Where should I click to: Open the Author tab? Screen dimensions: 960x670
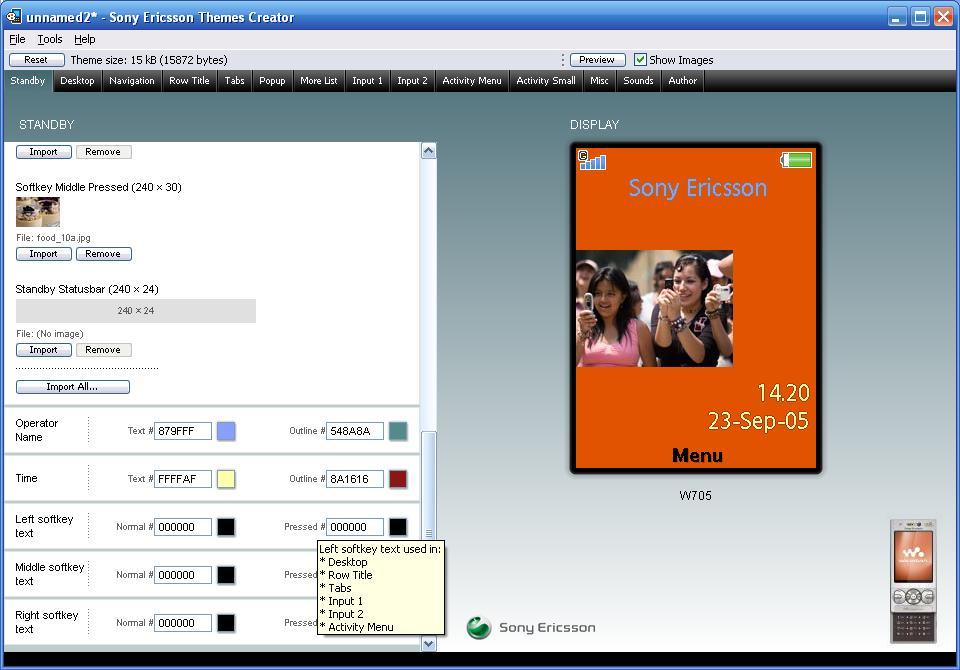(683, 81)
